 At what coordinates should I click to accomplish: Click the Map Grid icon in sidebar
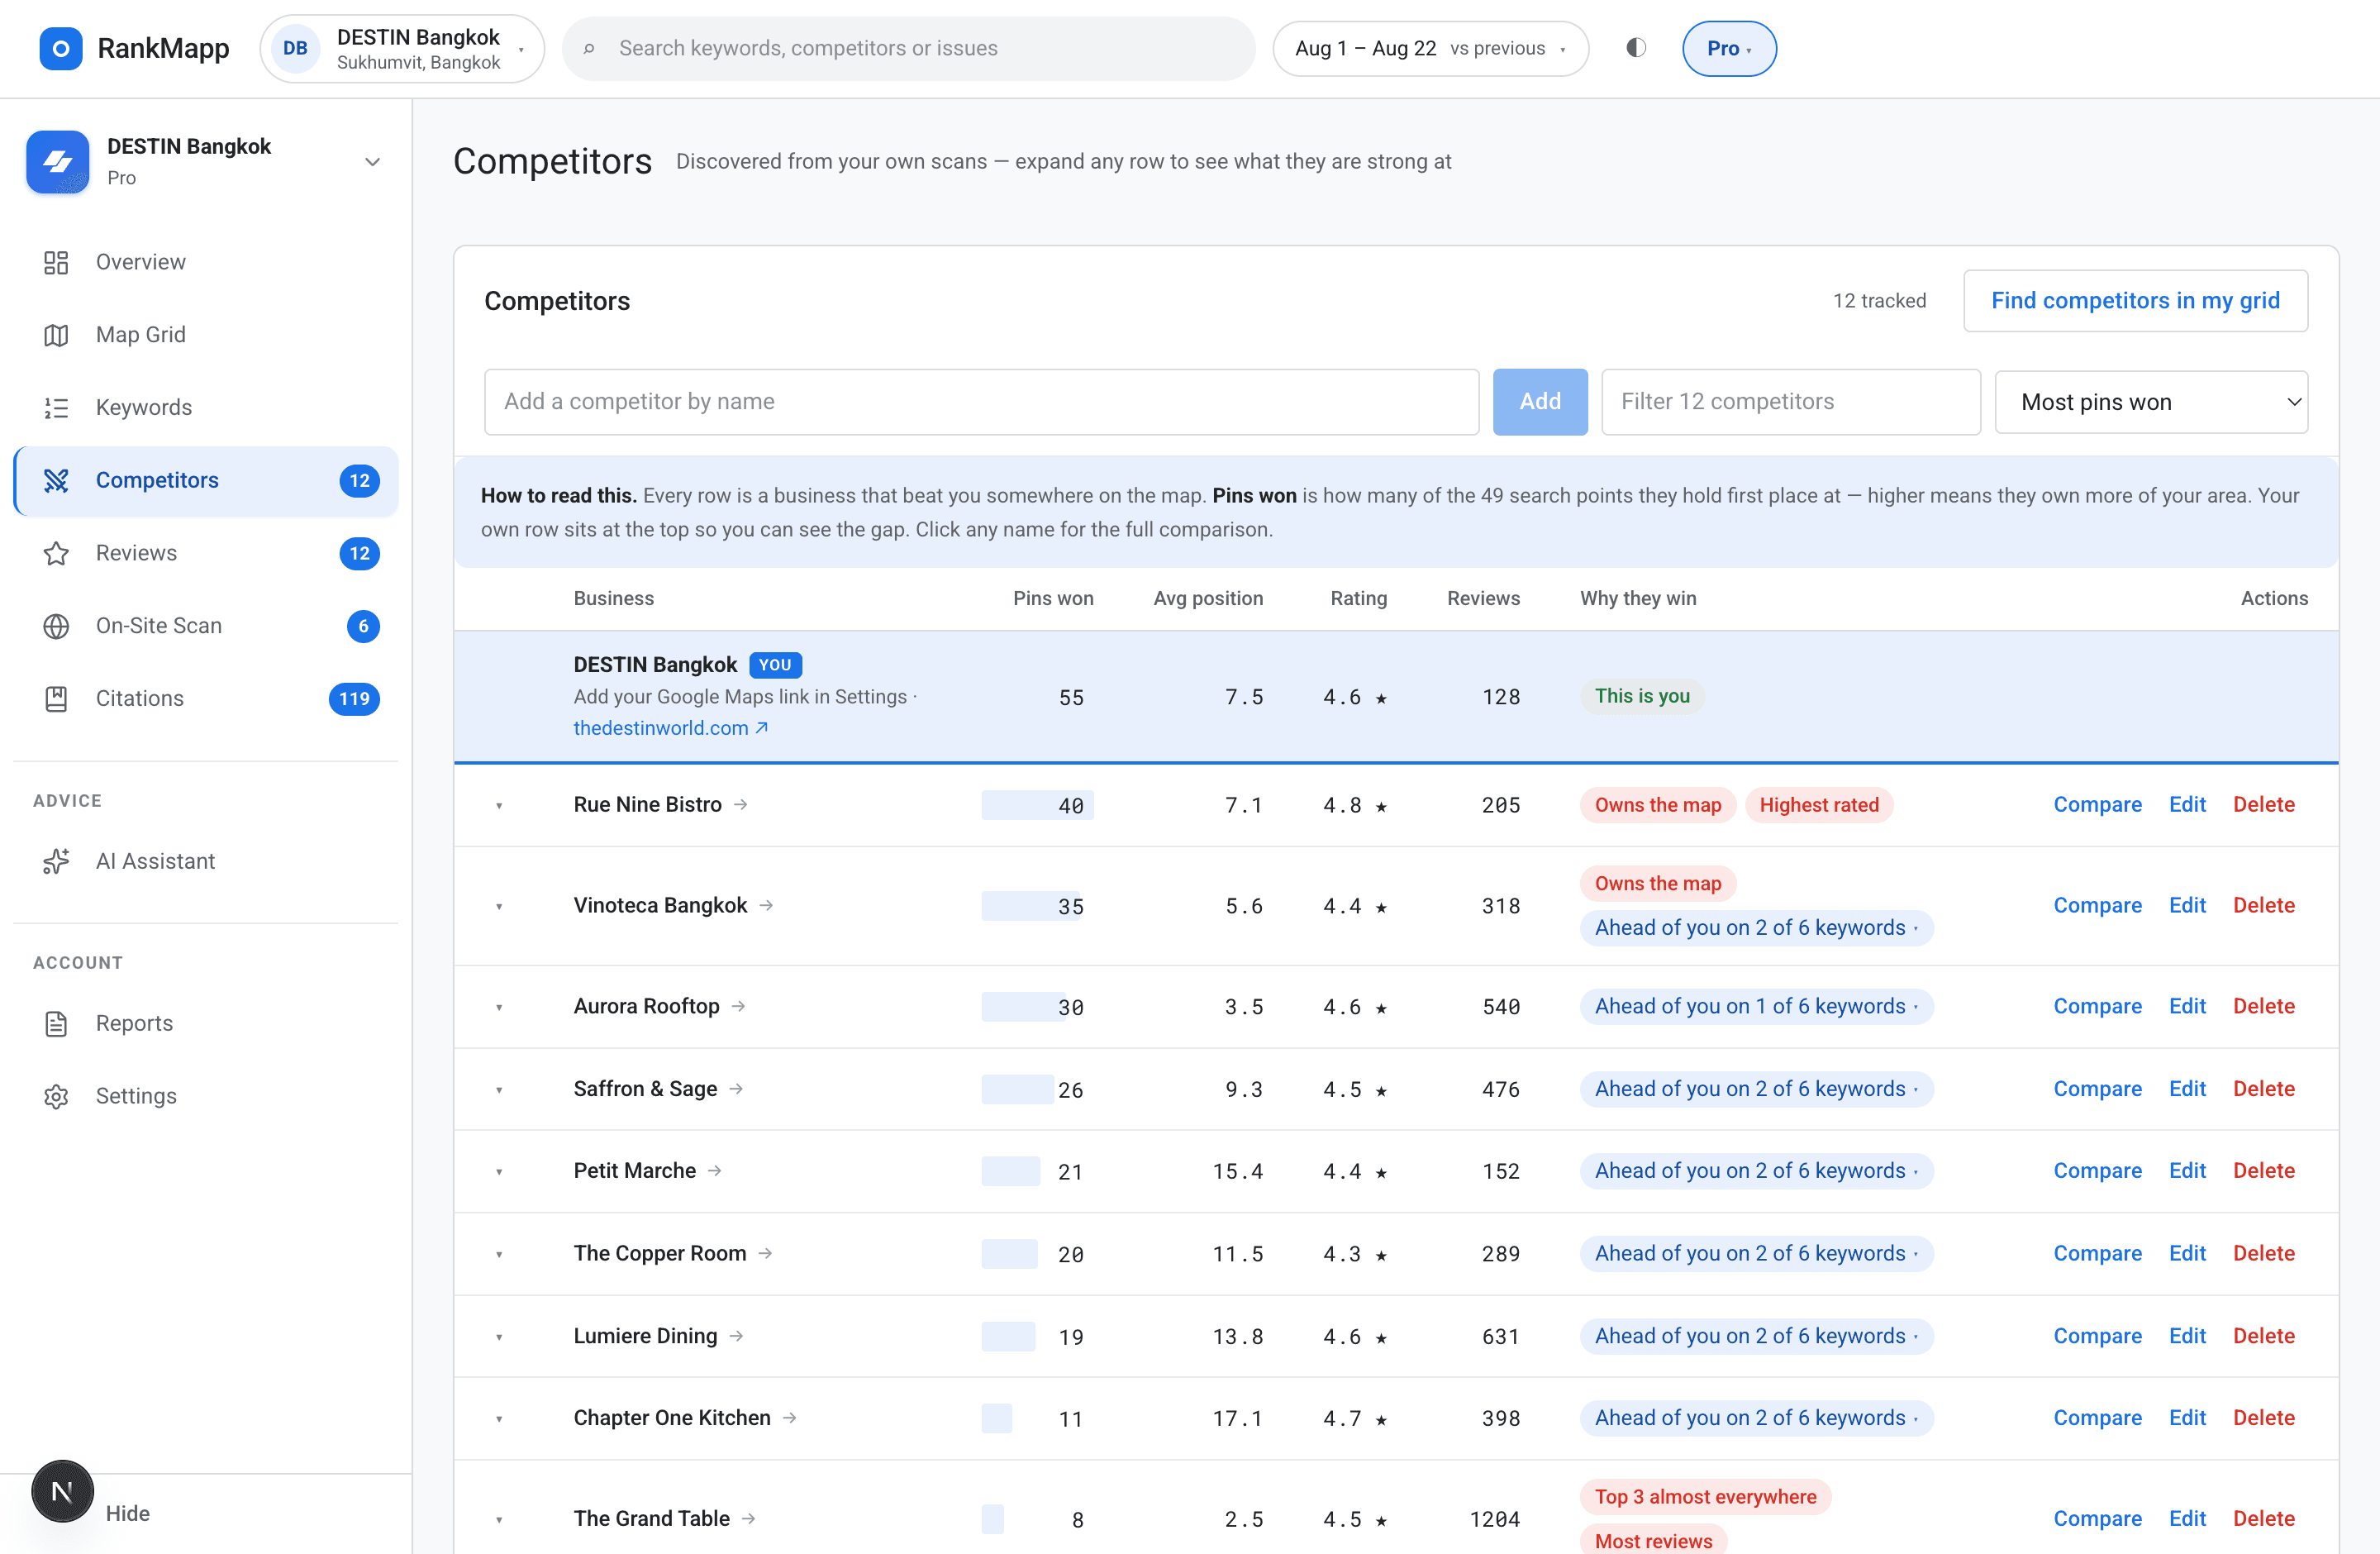pyautogui.click(x=56, y=335)
